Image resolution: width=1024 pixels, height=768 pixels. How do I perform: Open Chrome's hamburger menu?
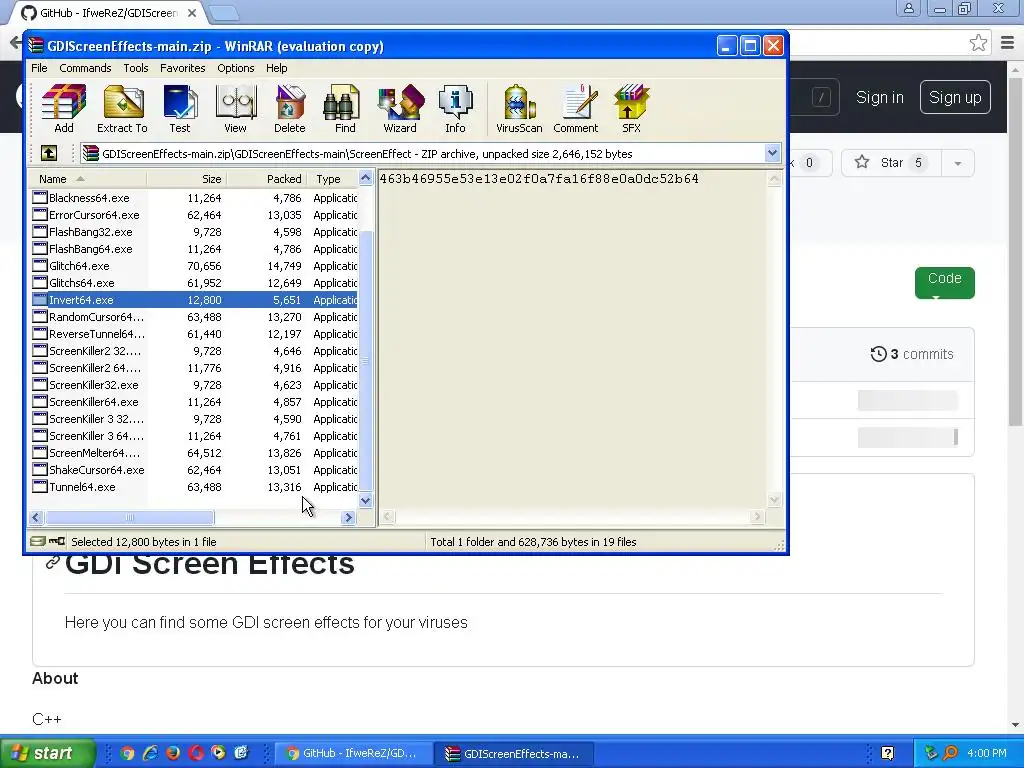[1008, 43]
